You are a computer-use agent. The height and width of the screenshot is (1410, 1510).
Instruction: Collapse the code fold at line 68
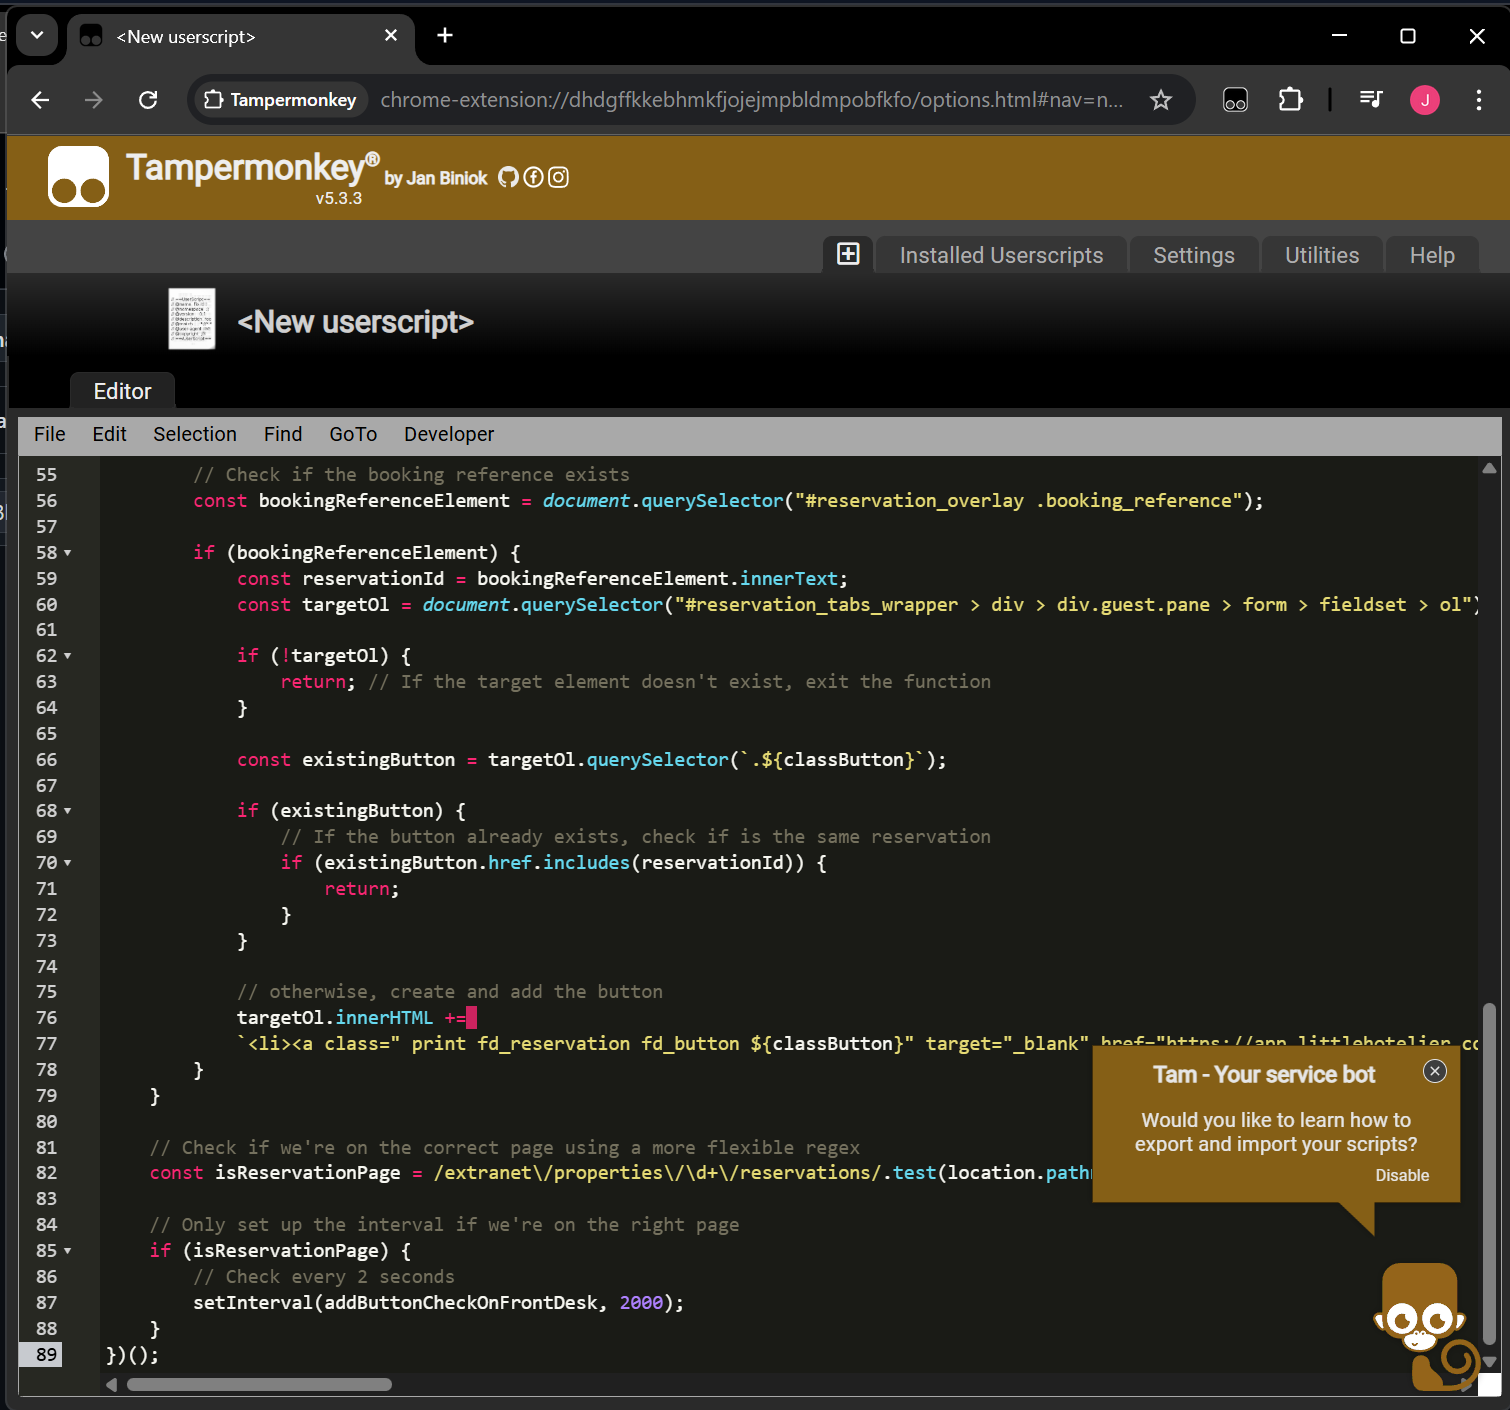click(x=68, y=811)
